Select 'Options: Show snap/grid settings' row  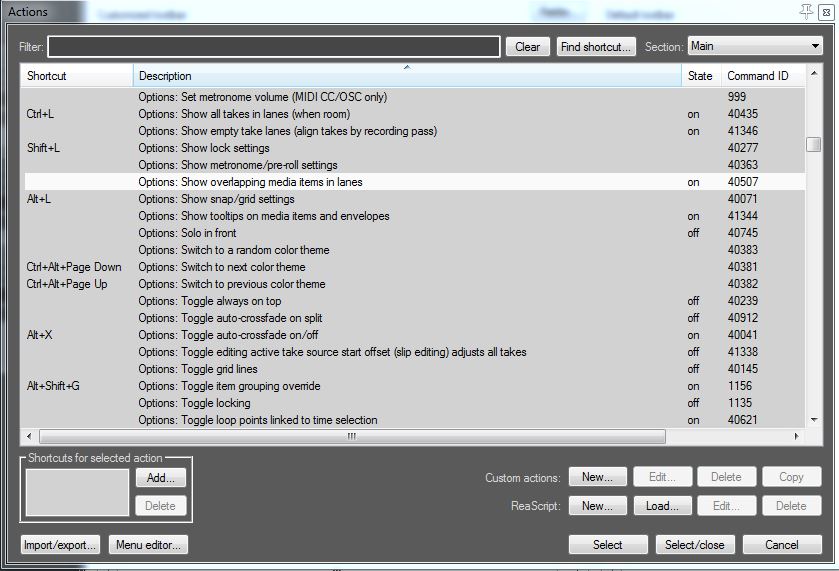(x=415, y=199)
